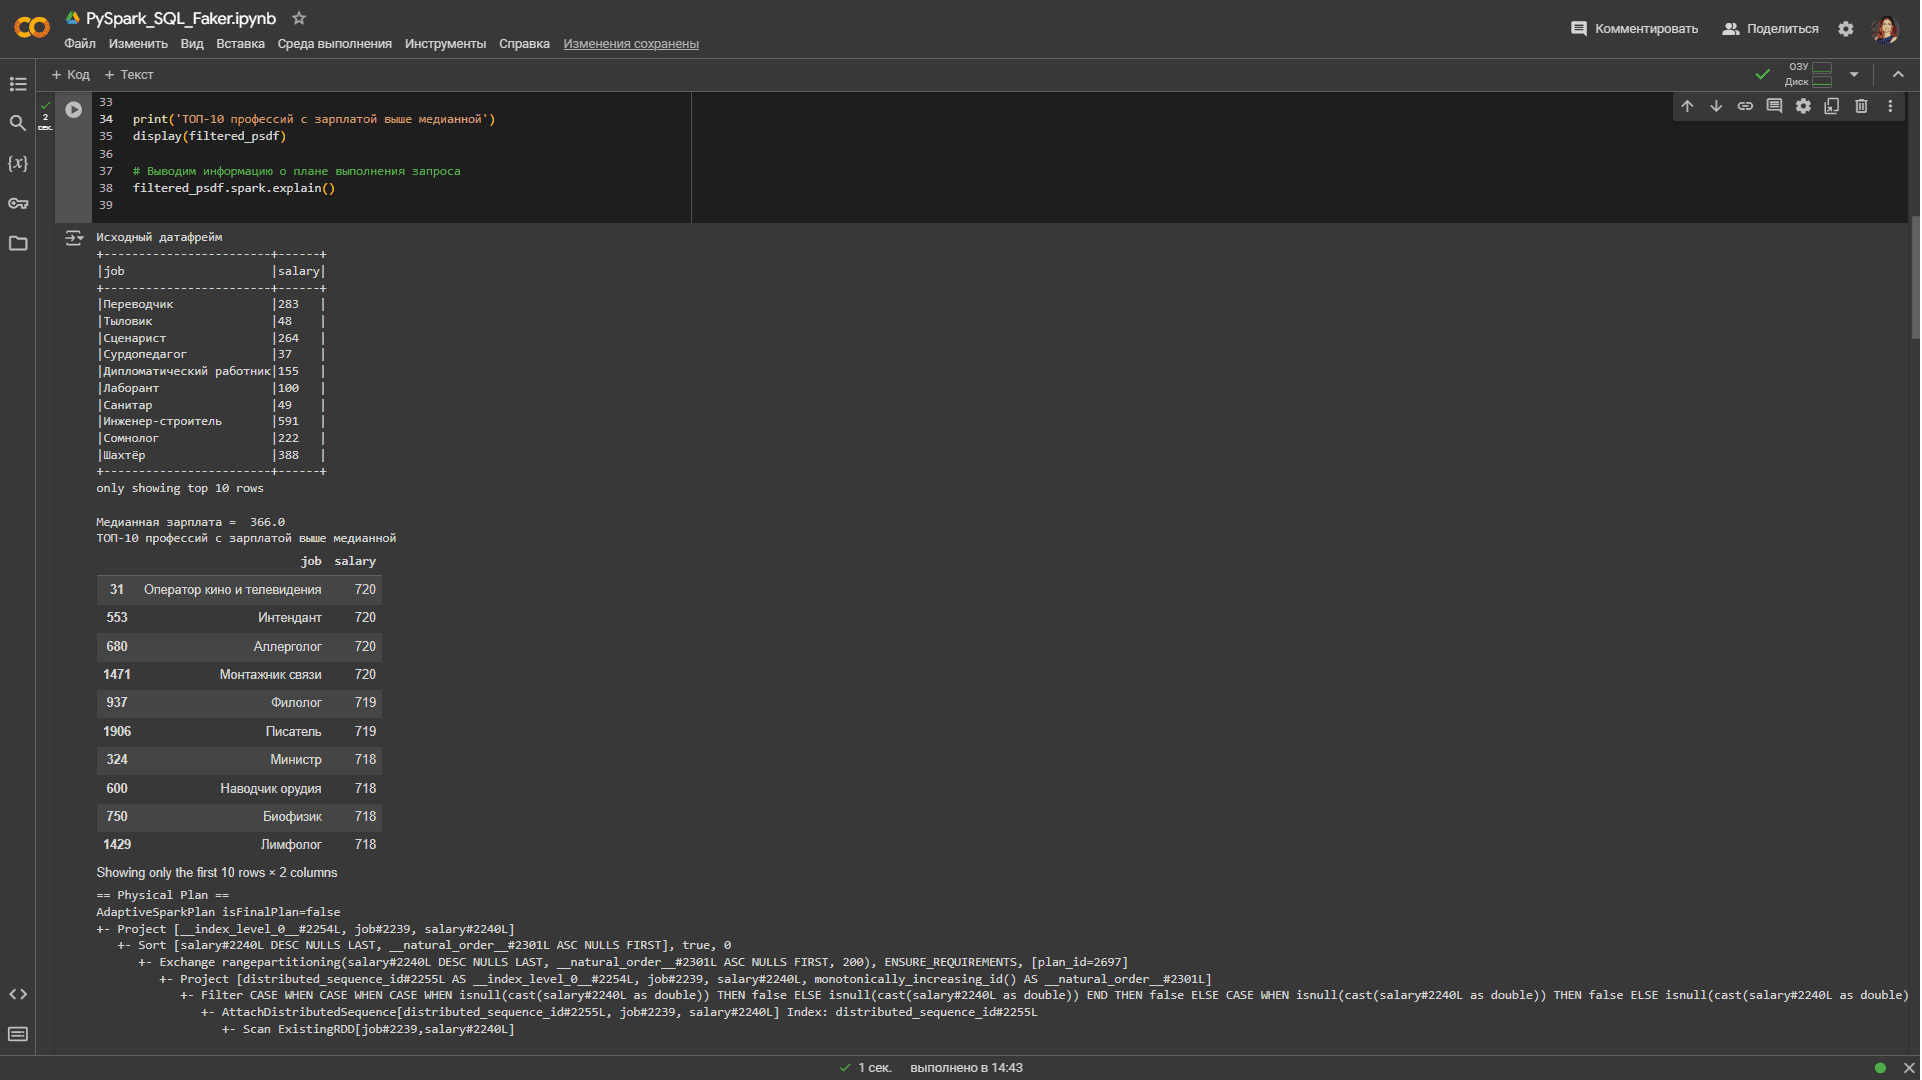Mirror cell in a tab
Screen dimensions: 1922x1080
(1833, 106)
